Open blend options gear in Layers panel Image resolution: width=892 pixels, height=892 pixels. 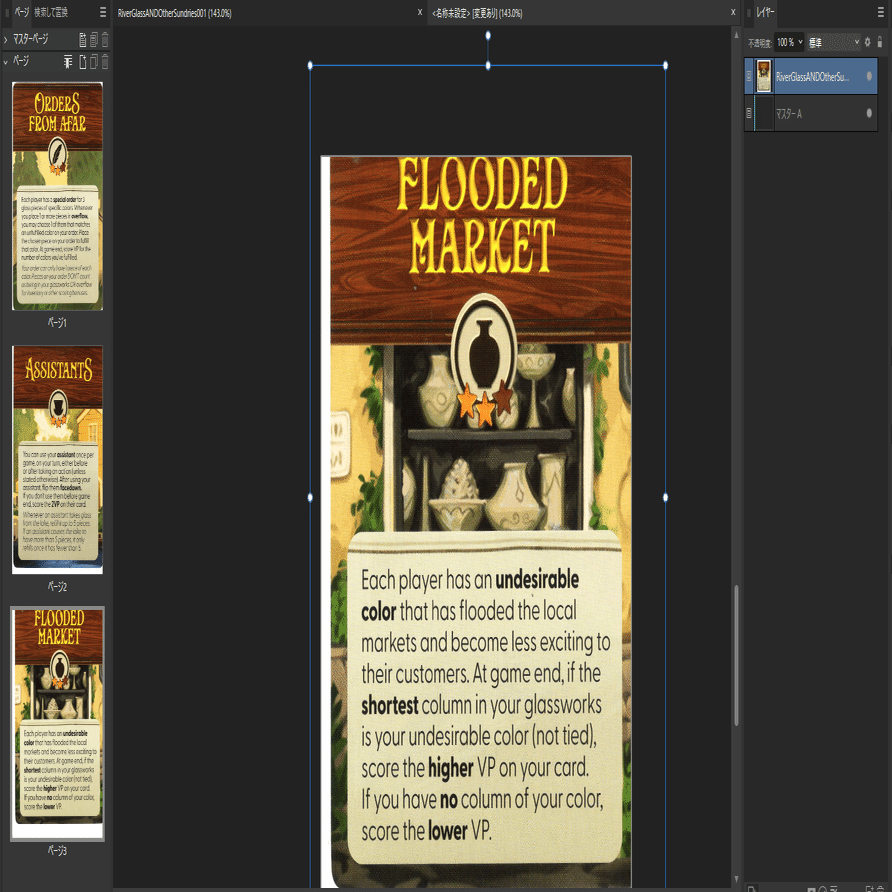pos(868,42)
